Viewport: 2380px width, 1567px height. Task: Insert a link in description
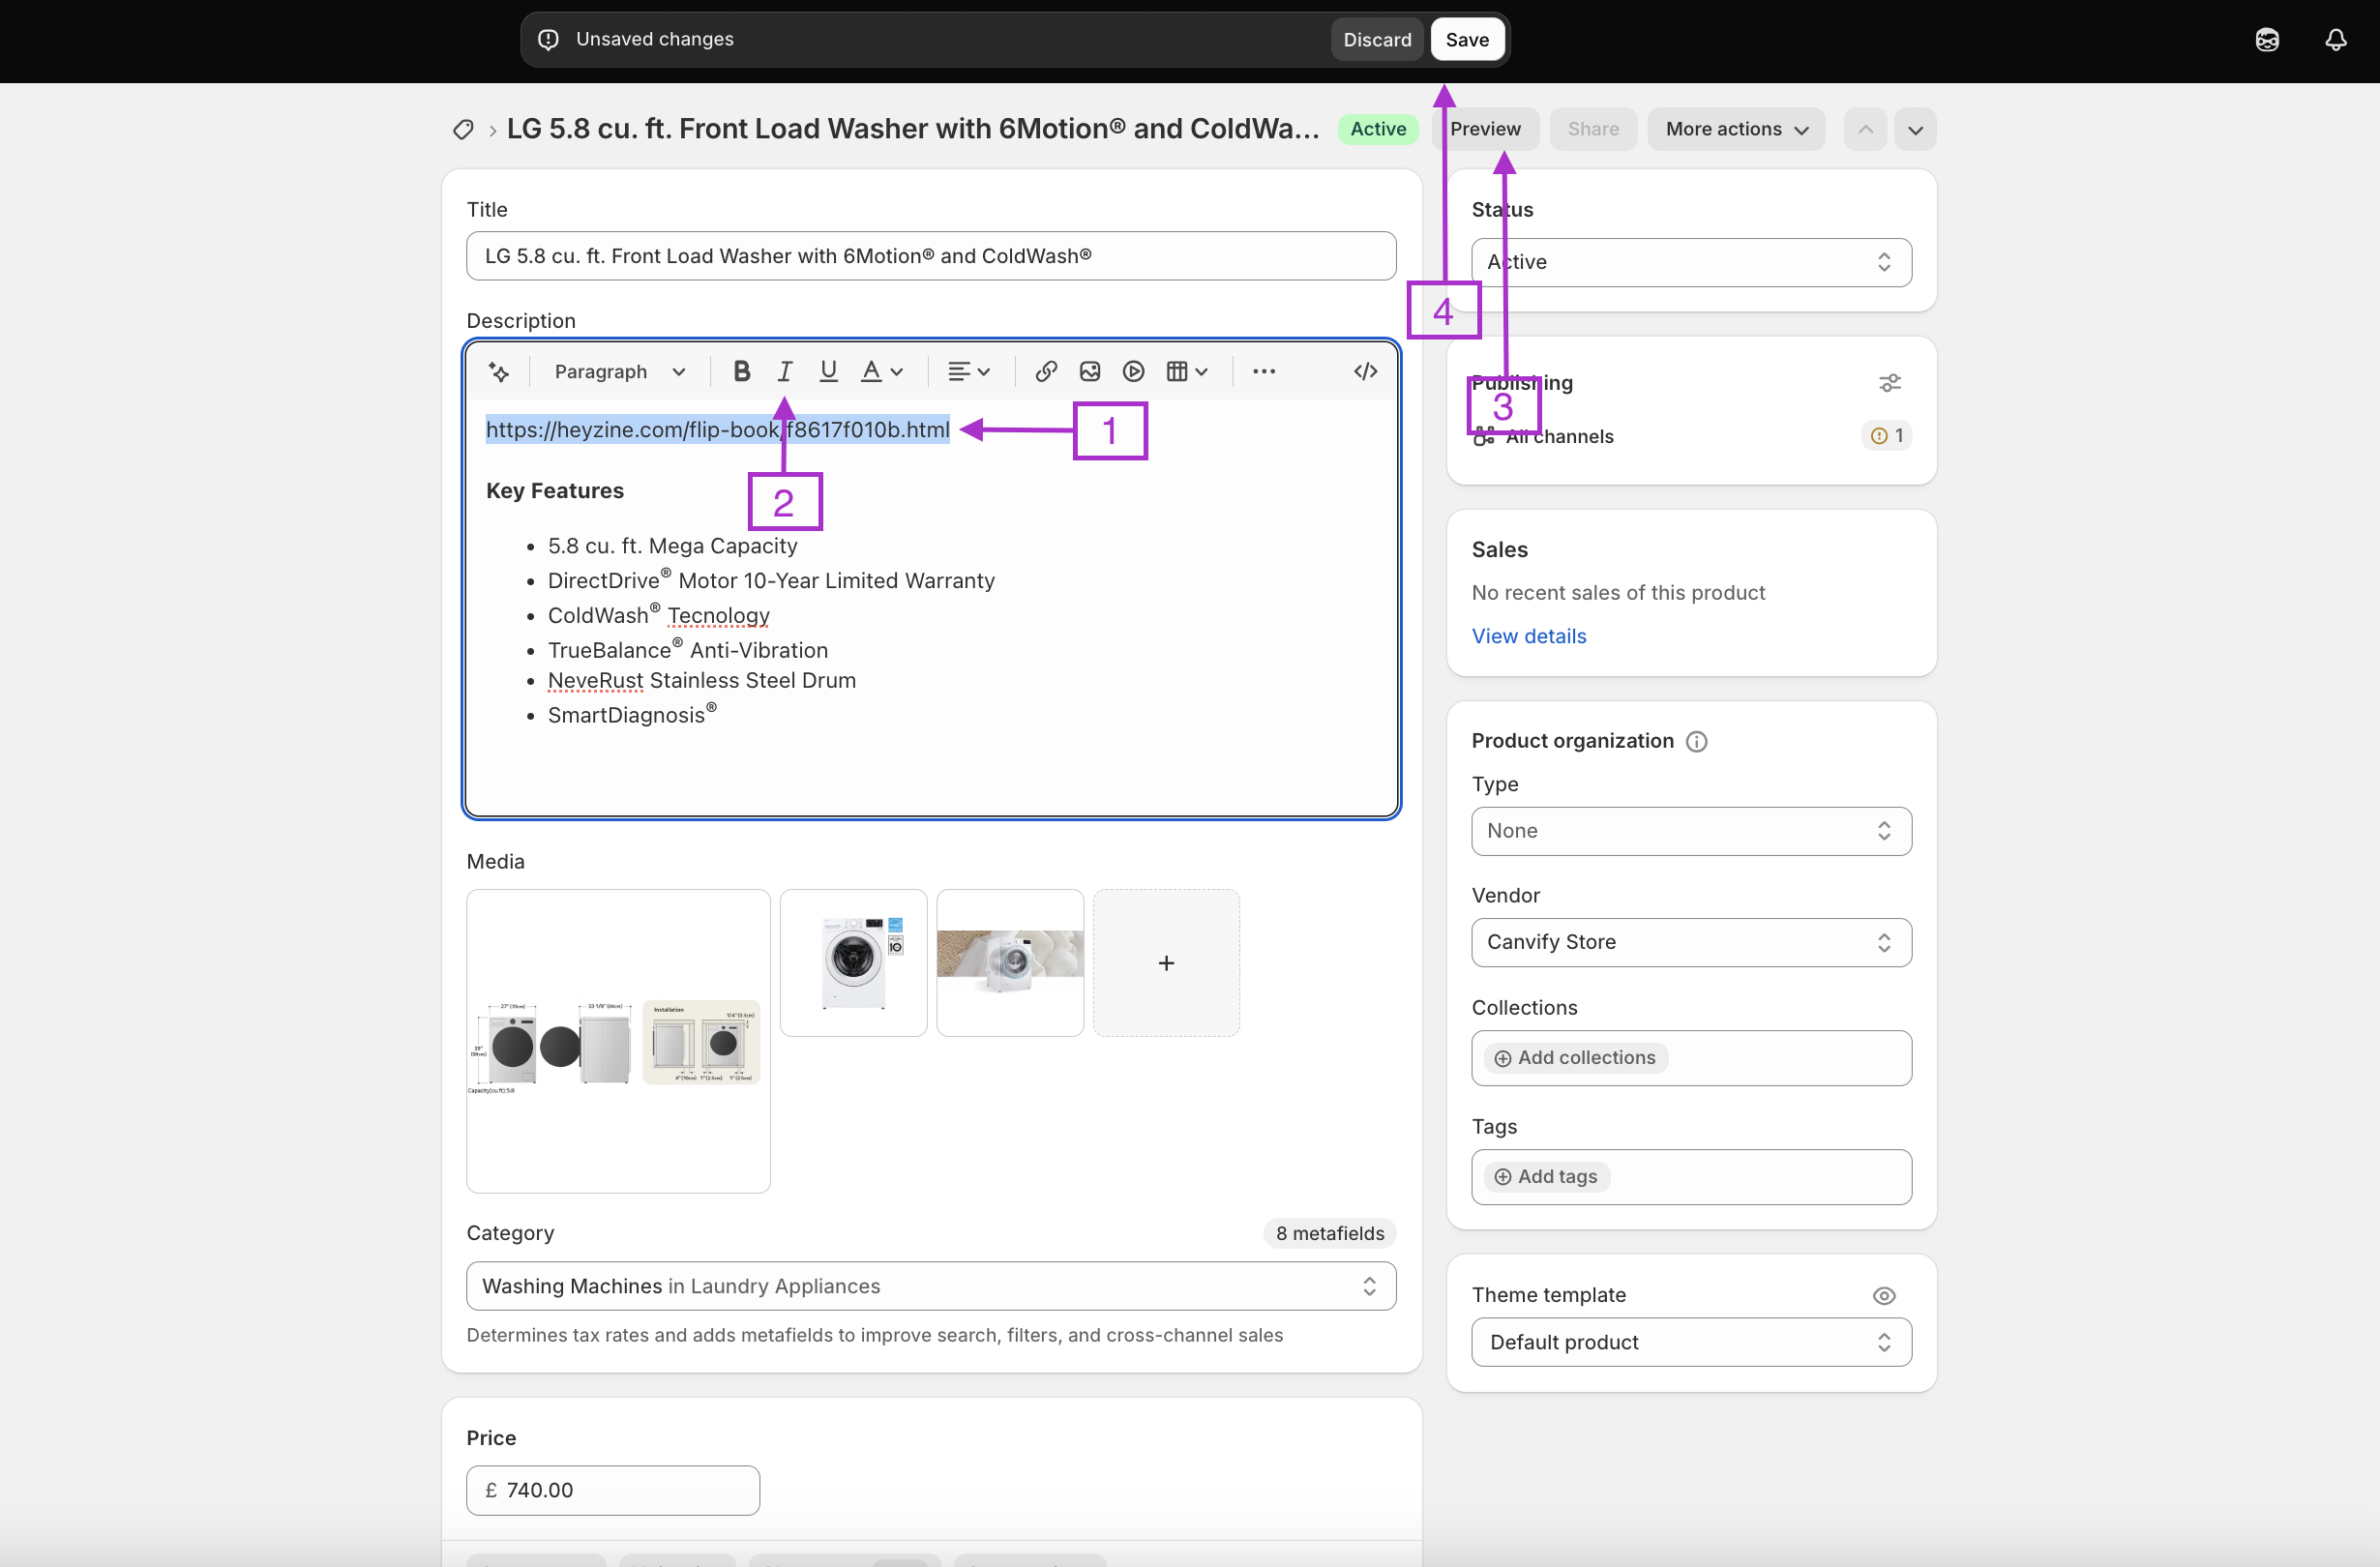click(1046, 371)
